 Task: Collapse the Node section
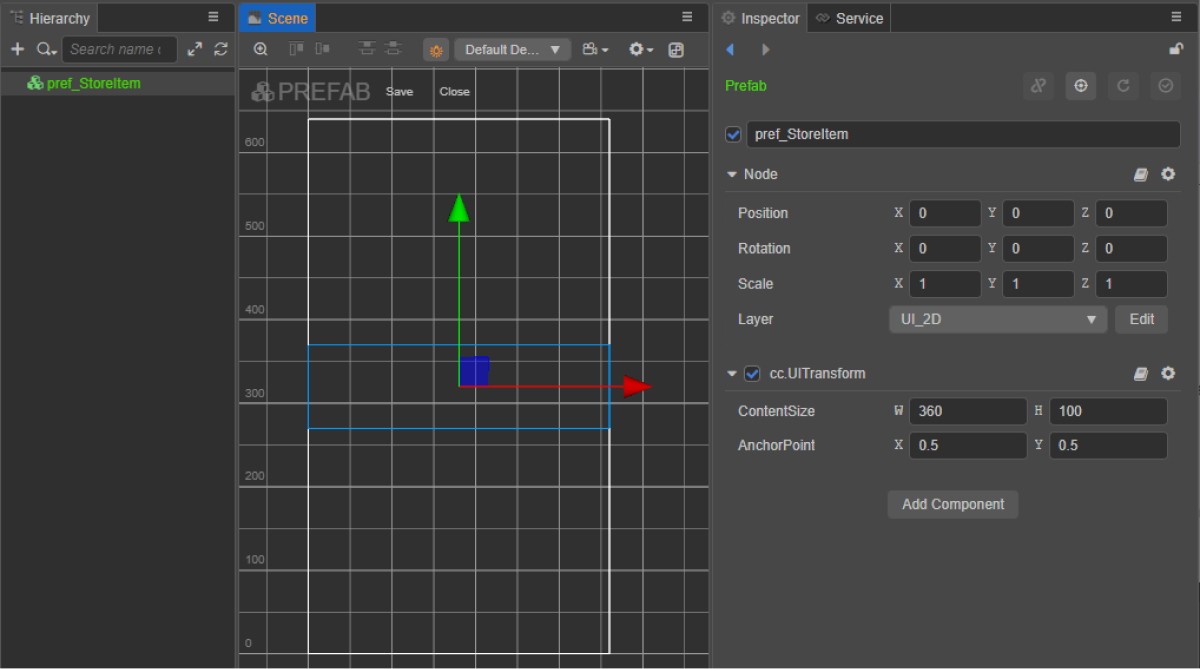[732, 174]
